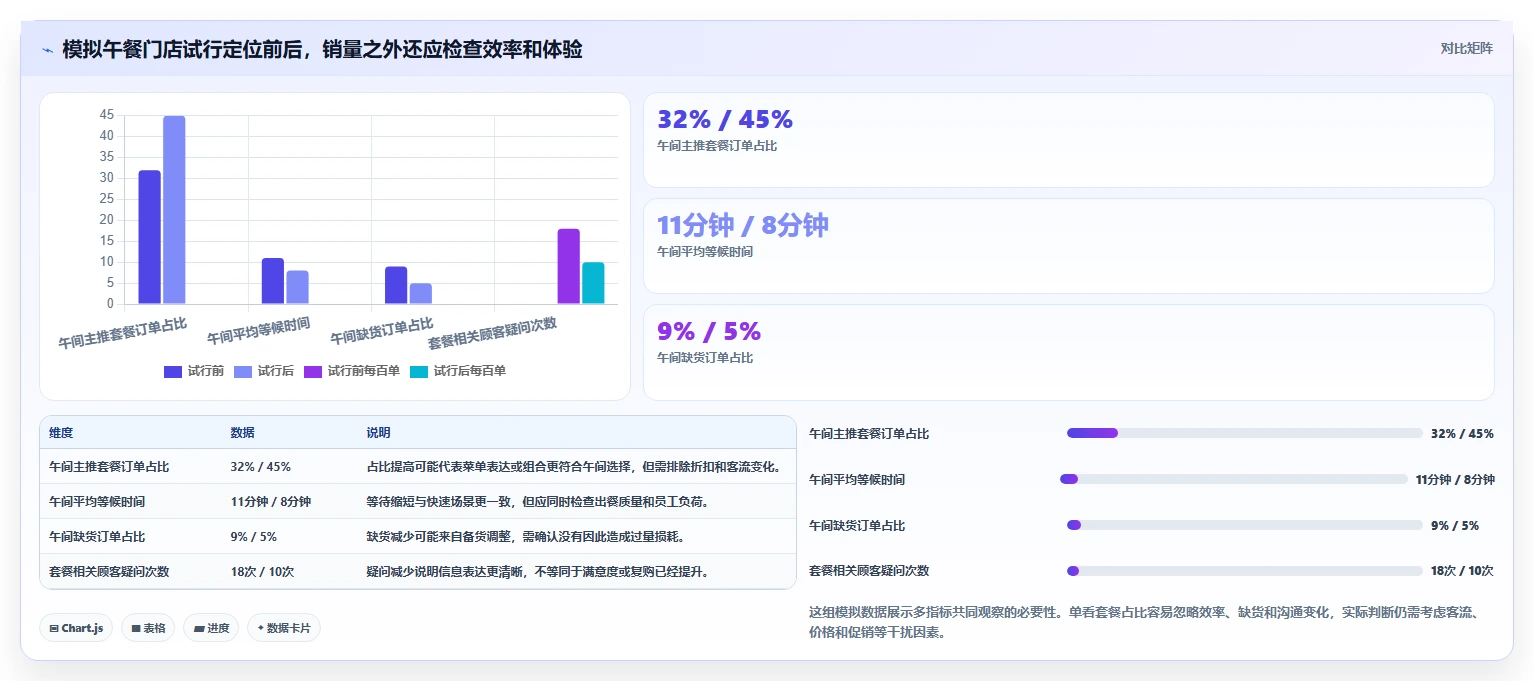Click the 试行后 bar for 午间平均等候时间
Image resolution: width=1534 pixels, height=681 pixels.
click(x=297, y=287)
